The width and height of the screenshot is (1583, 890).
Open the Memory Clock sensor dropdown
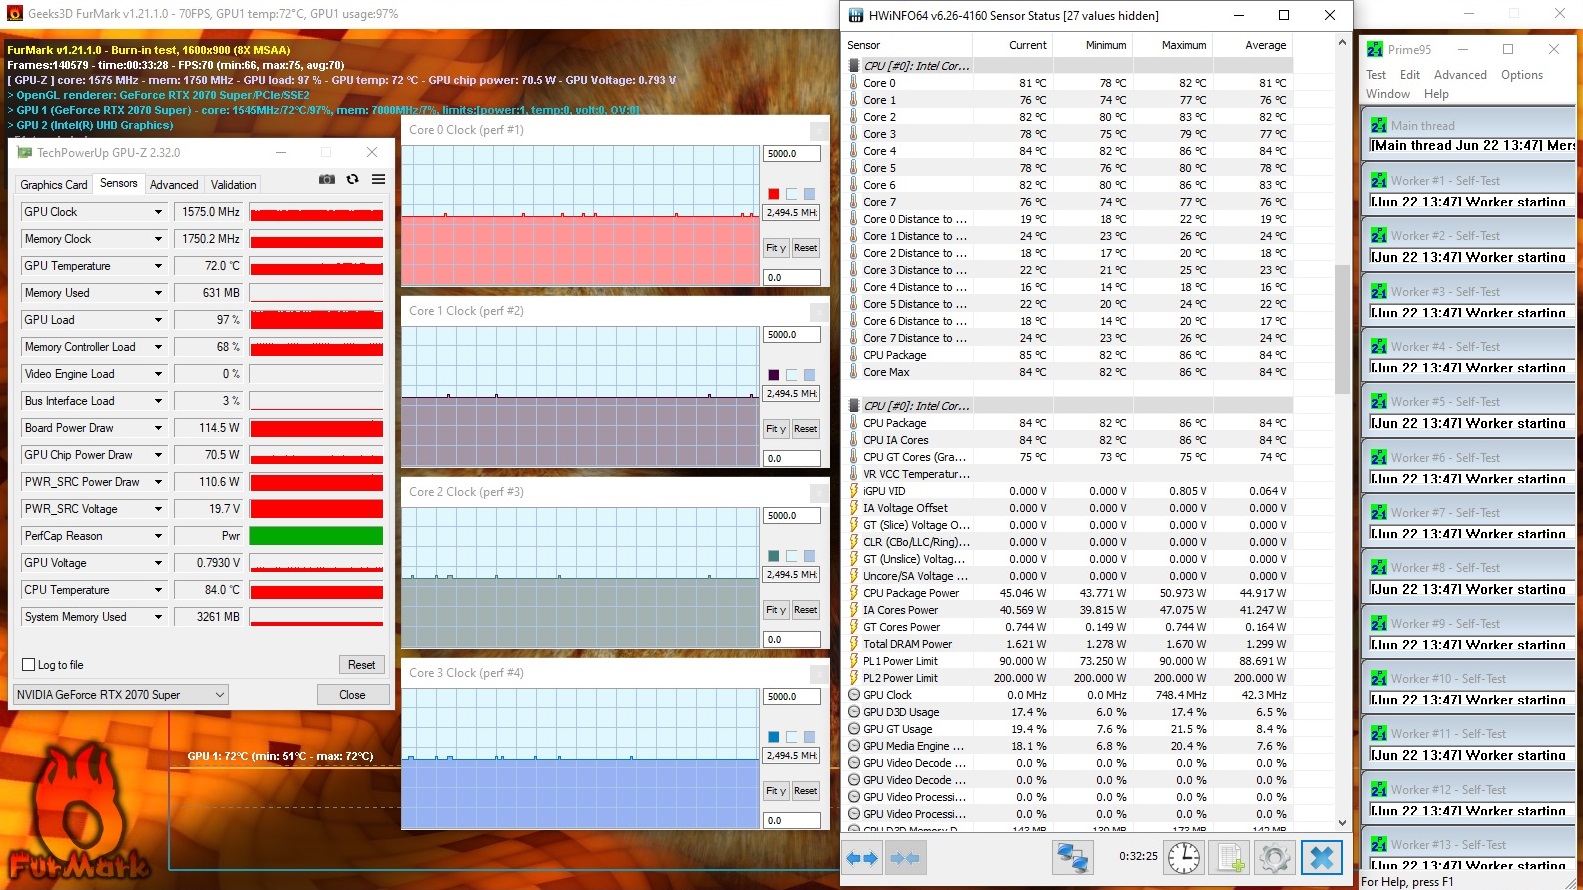click(x=158, y=239)
